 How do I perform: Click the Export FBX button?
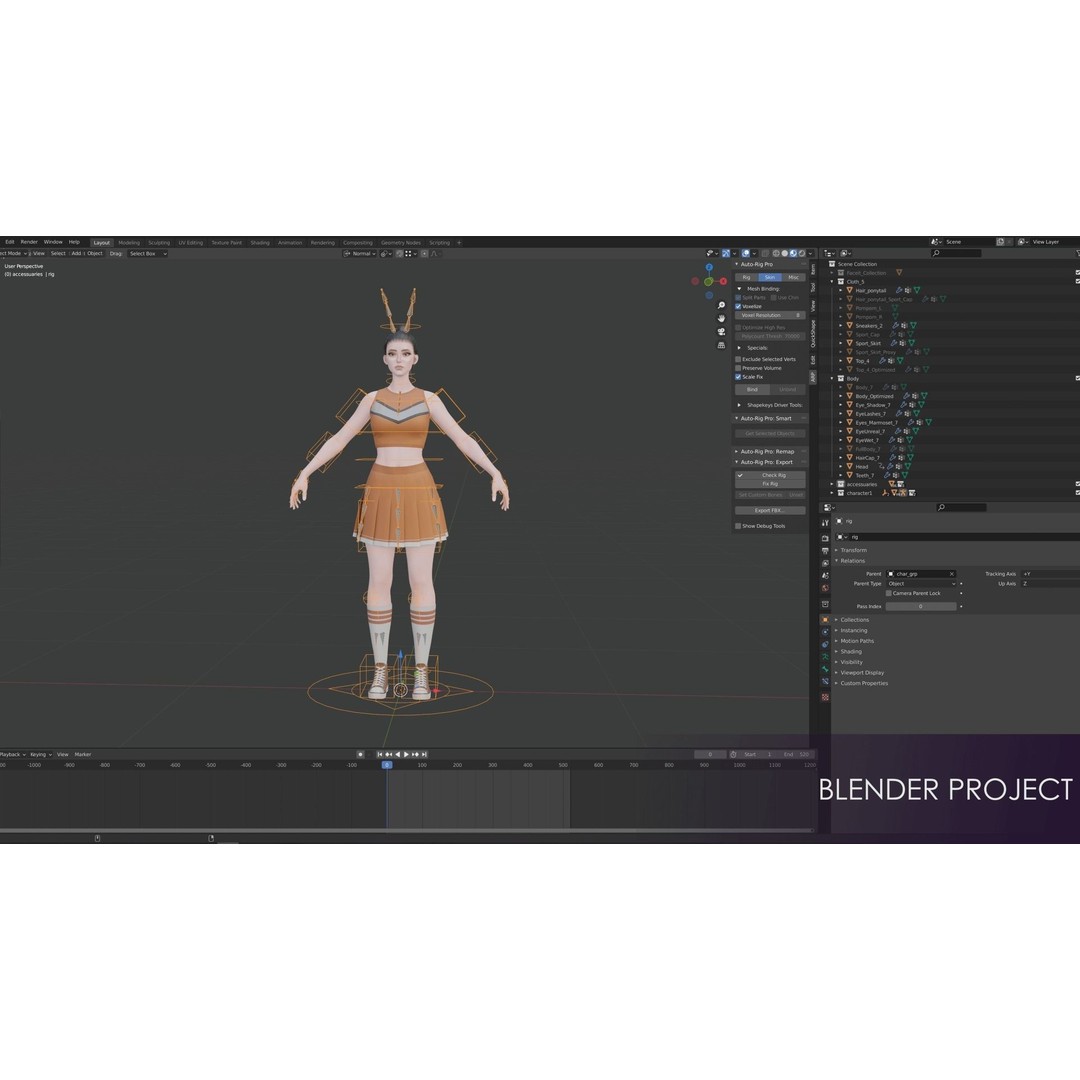pyautogui.click(x=770, y=510)
